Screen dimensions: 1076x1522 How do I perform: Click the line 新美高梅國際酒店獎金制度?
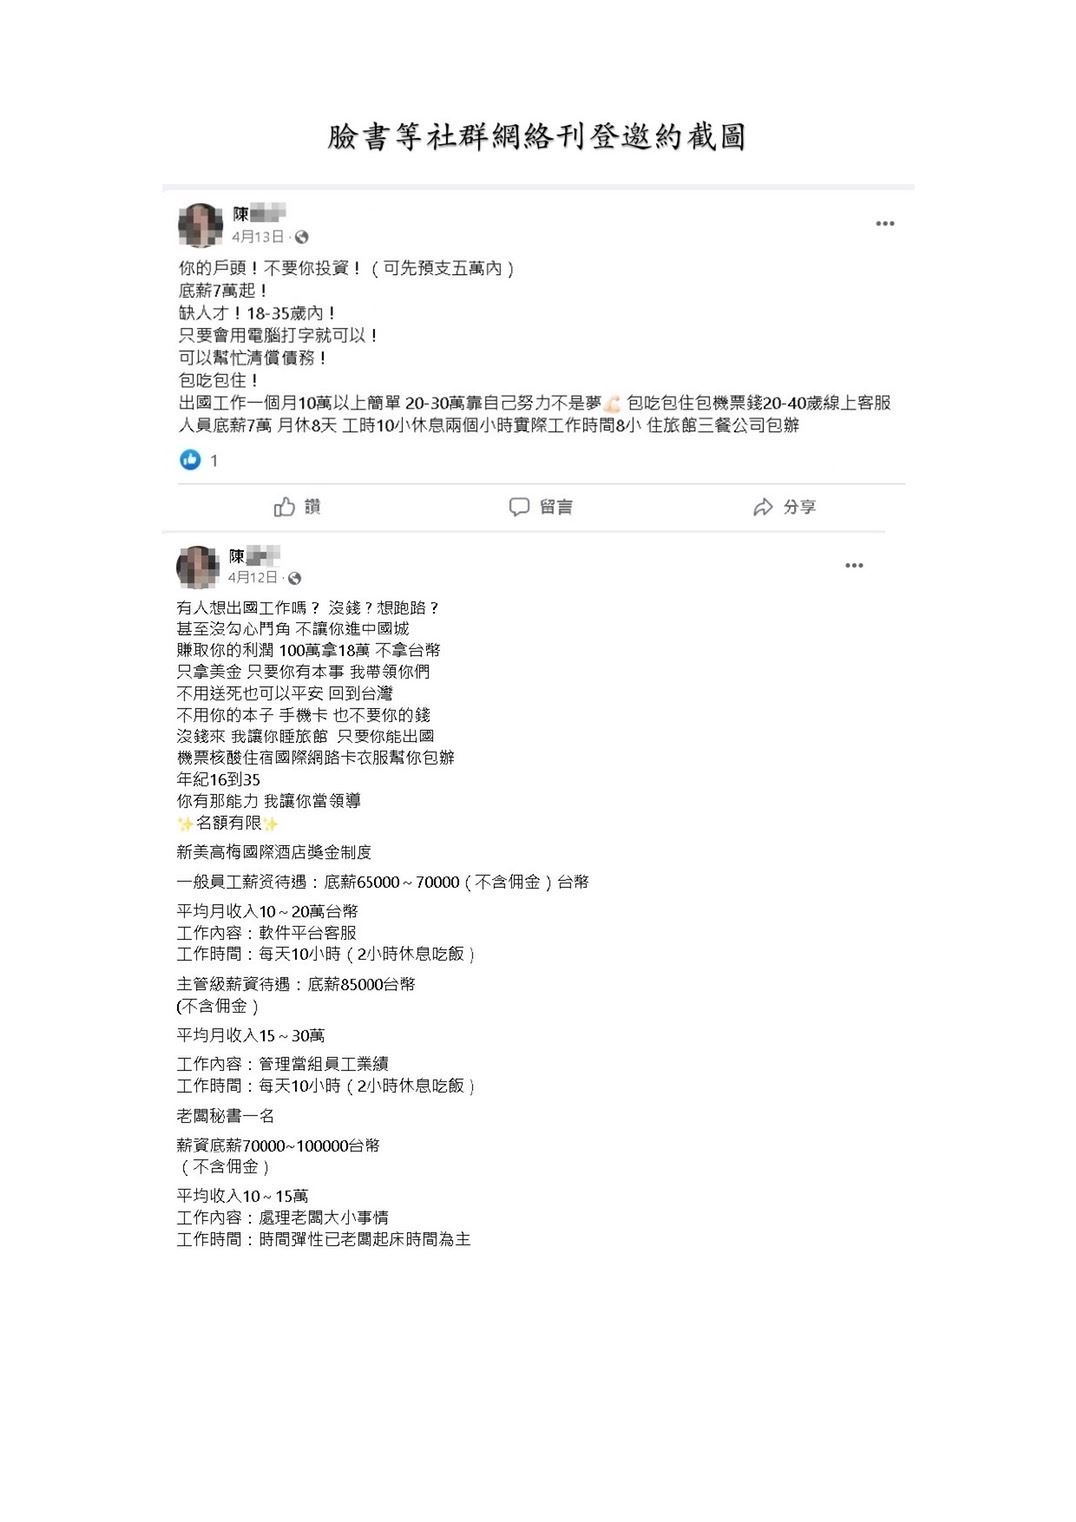274,852
